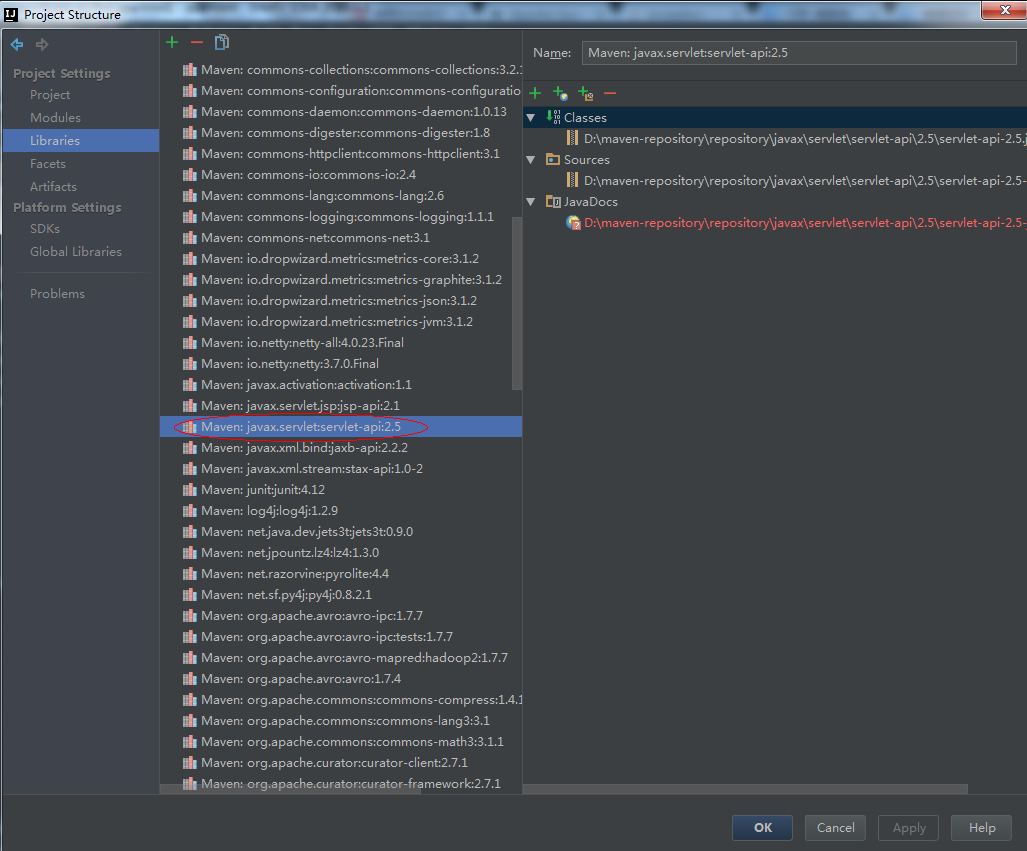Select Maven: javax.servlet:servlet-api:2.5 library
This screenshot has width=1027, height=851.
click(x=341, y=426)
